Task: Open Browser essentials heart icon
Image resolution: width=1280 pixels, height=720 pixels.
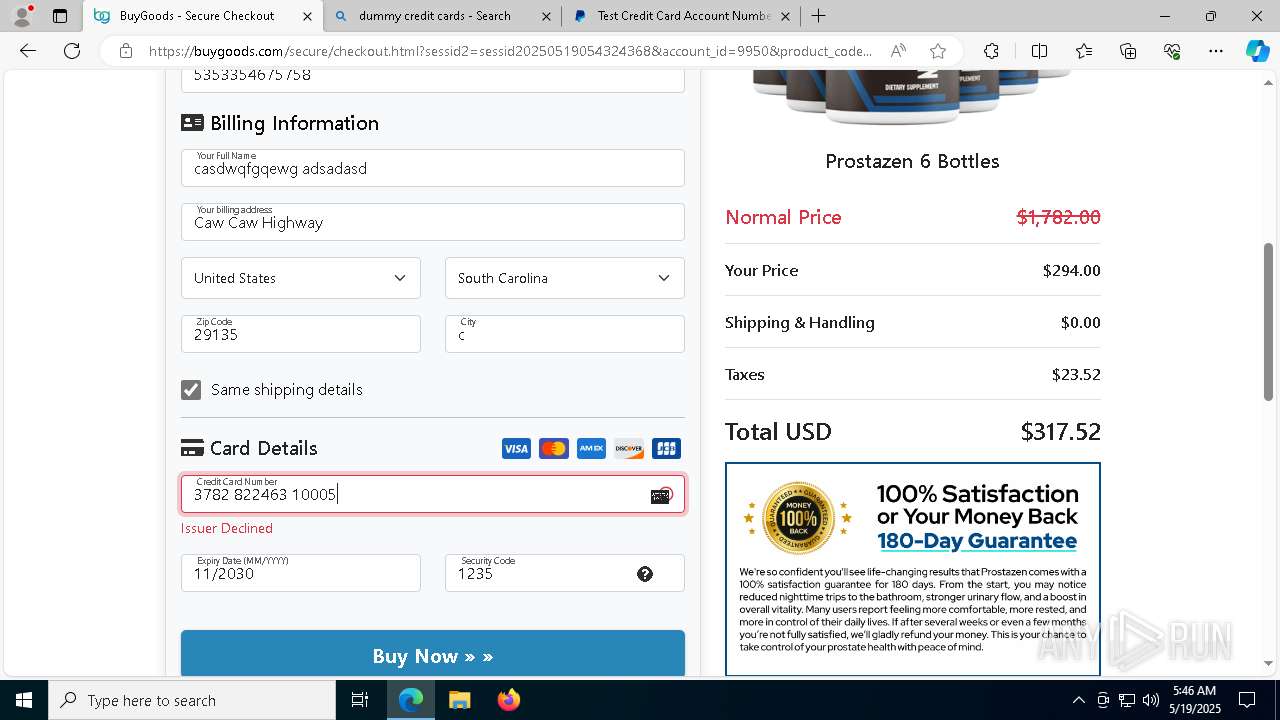Action: [1172, 51]
